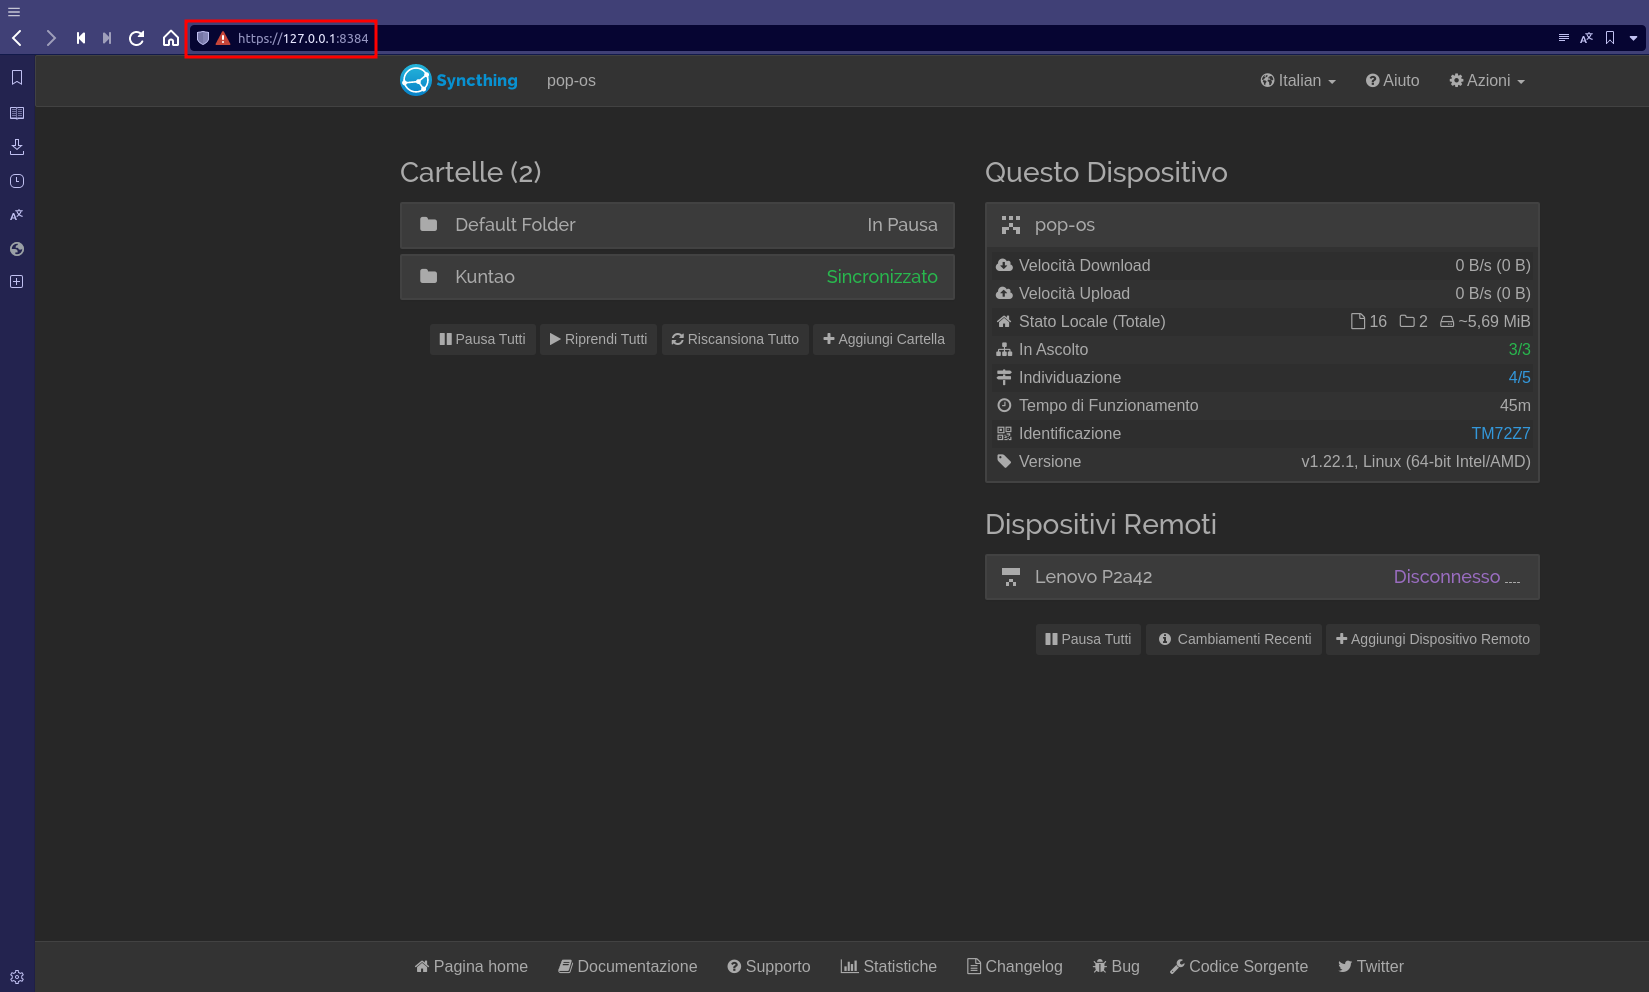Click the Disconnesso status text
1649x992 pixels.
click(x=1447, y=577)
